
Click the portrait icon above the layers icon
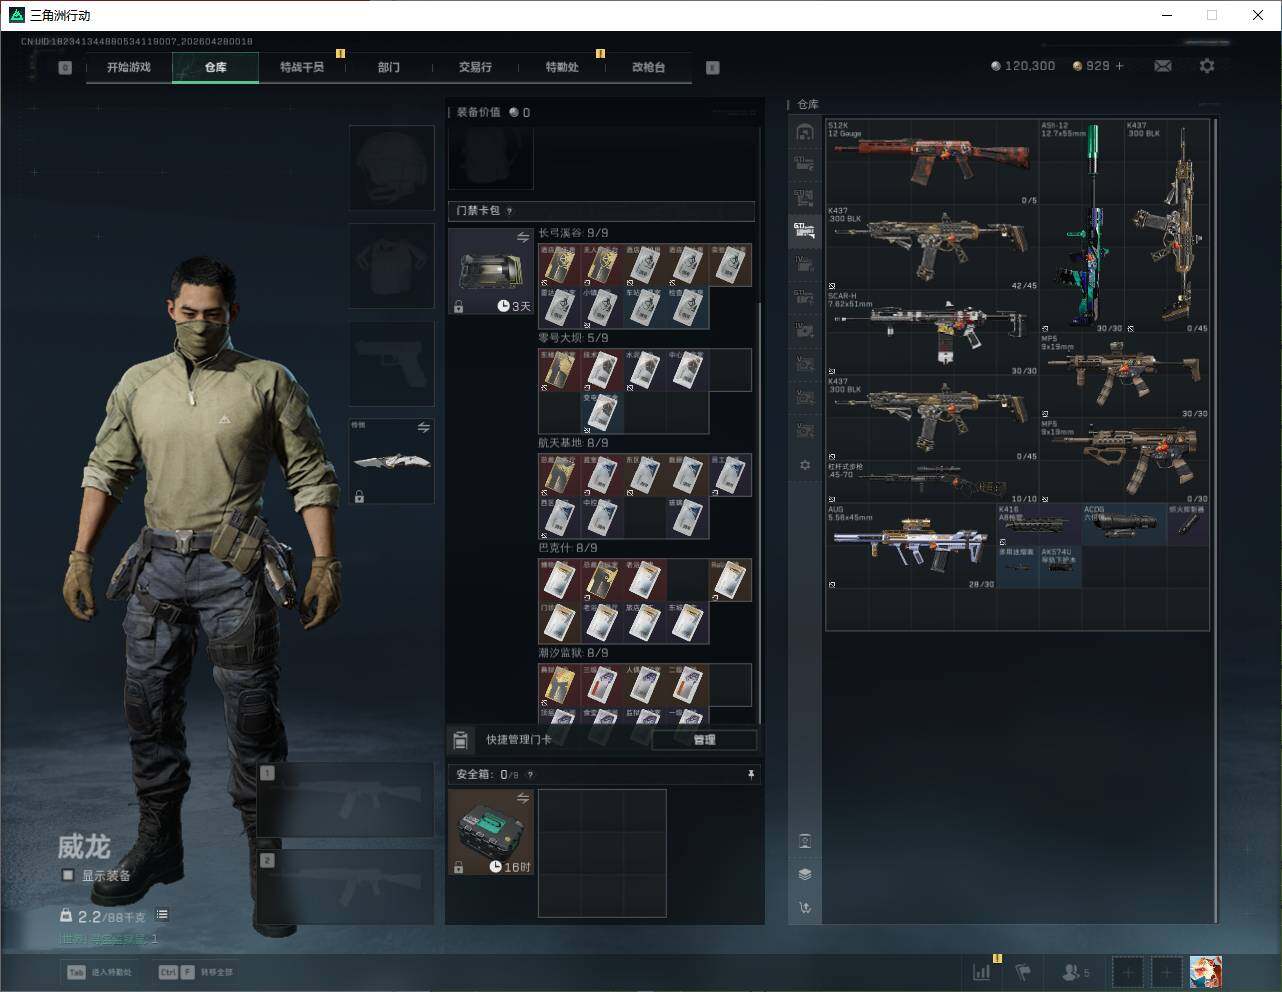coord(804,840)
